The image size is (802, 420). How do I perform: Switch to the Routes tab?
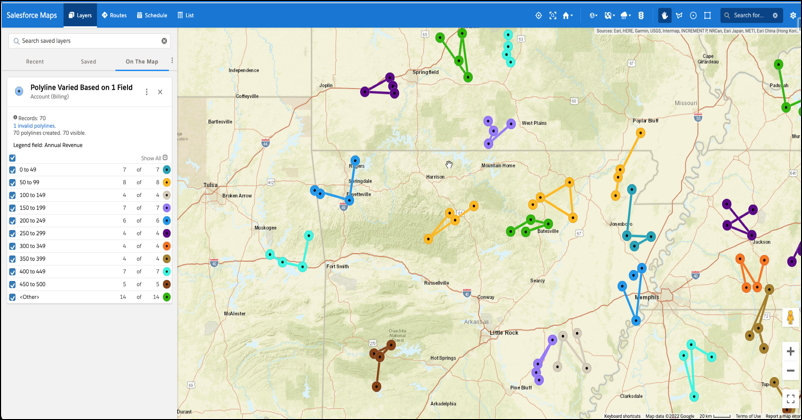(114, 15)
